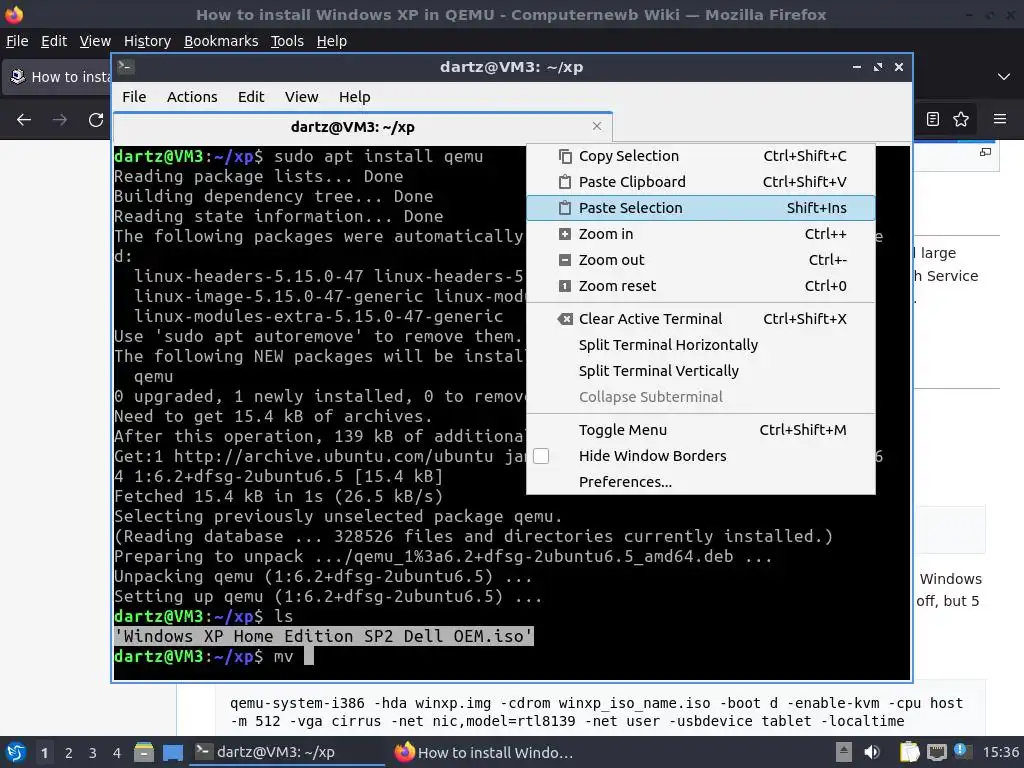Open Firefox's History menu
Screen dimensions: 1024x768
pos(147,41)
